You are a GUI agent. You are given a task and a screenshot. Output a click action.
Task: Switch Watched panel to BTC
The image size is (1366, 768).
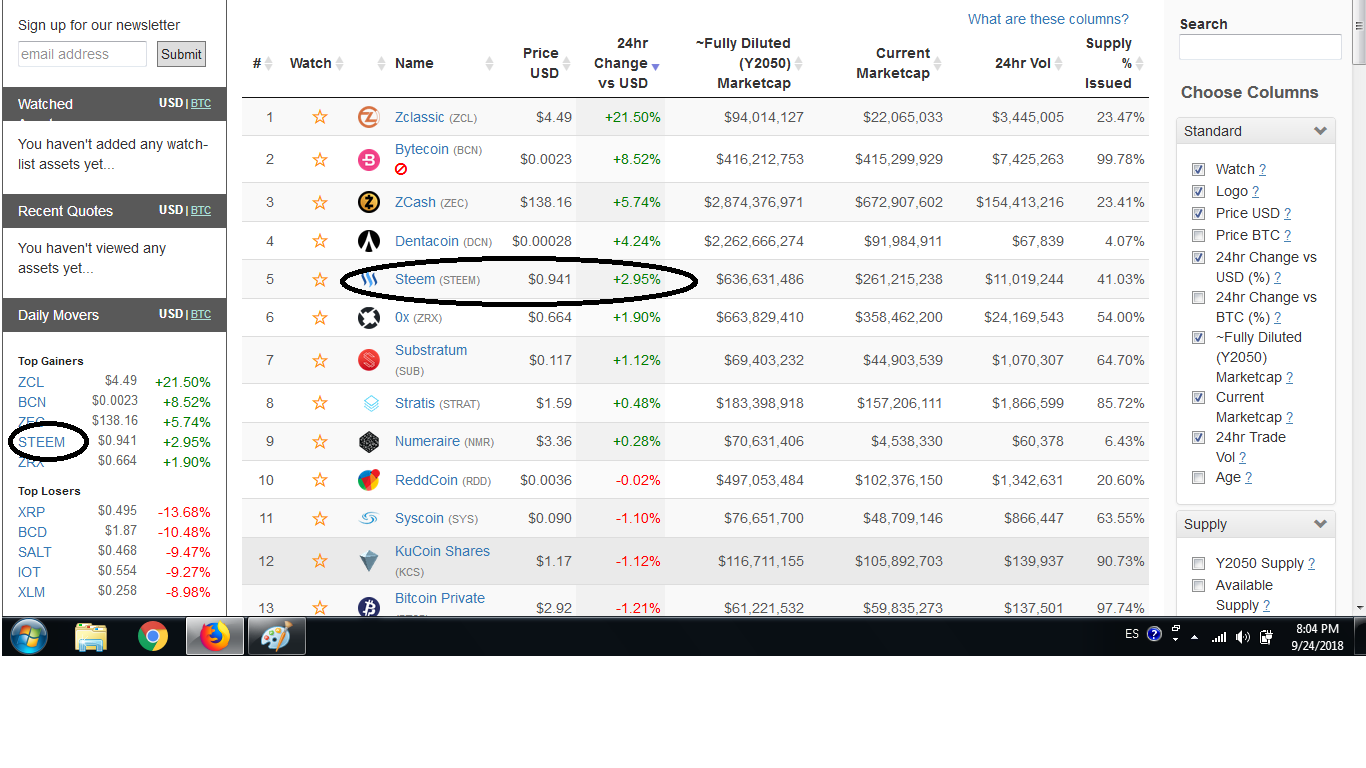201,103
